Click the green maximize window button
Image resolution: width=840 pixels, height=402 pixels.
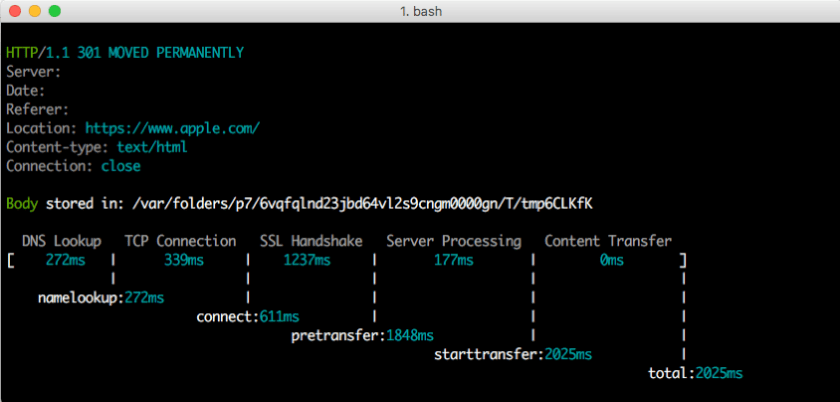coord(54,11)
